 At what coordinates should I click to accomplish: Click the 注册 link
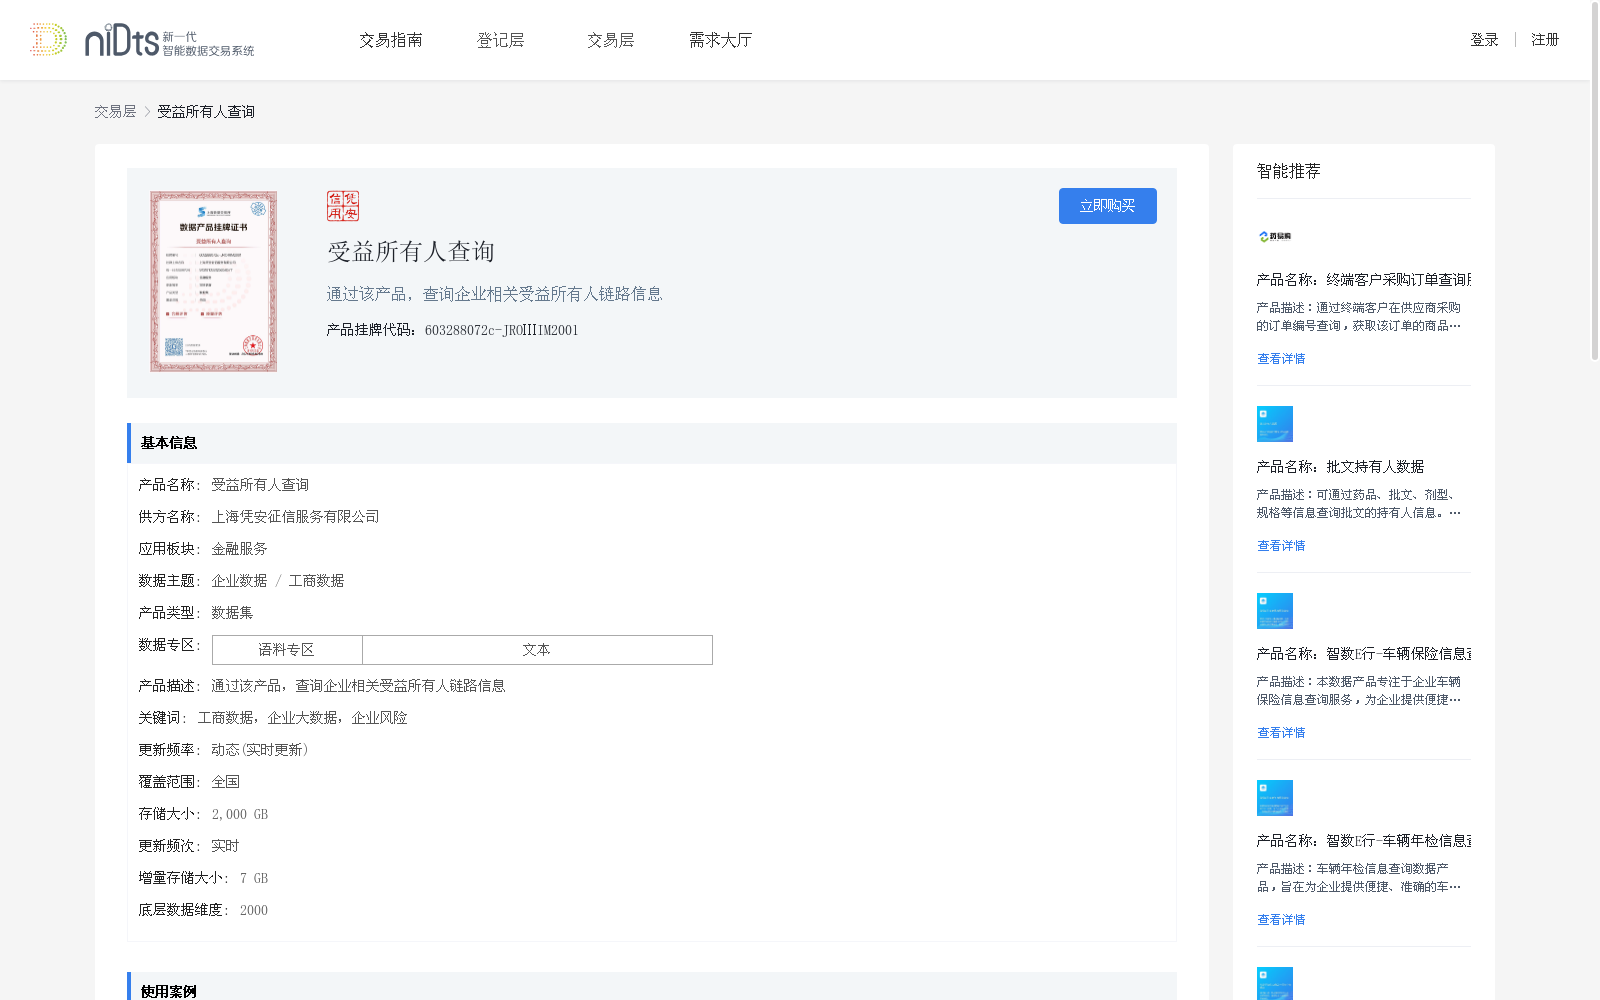(x=1545, y=40)
